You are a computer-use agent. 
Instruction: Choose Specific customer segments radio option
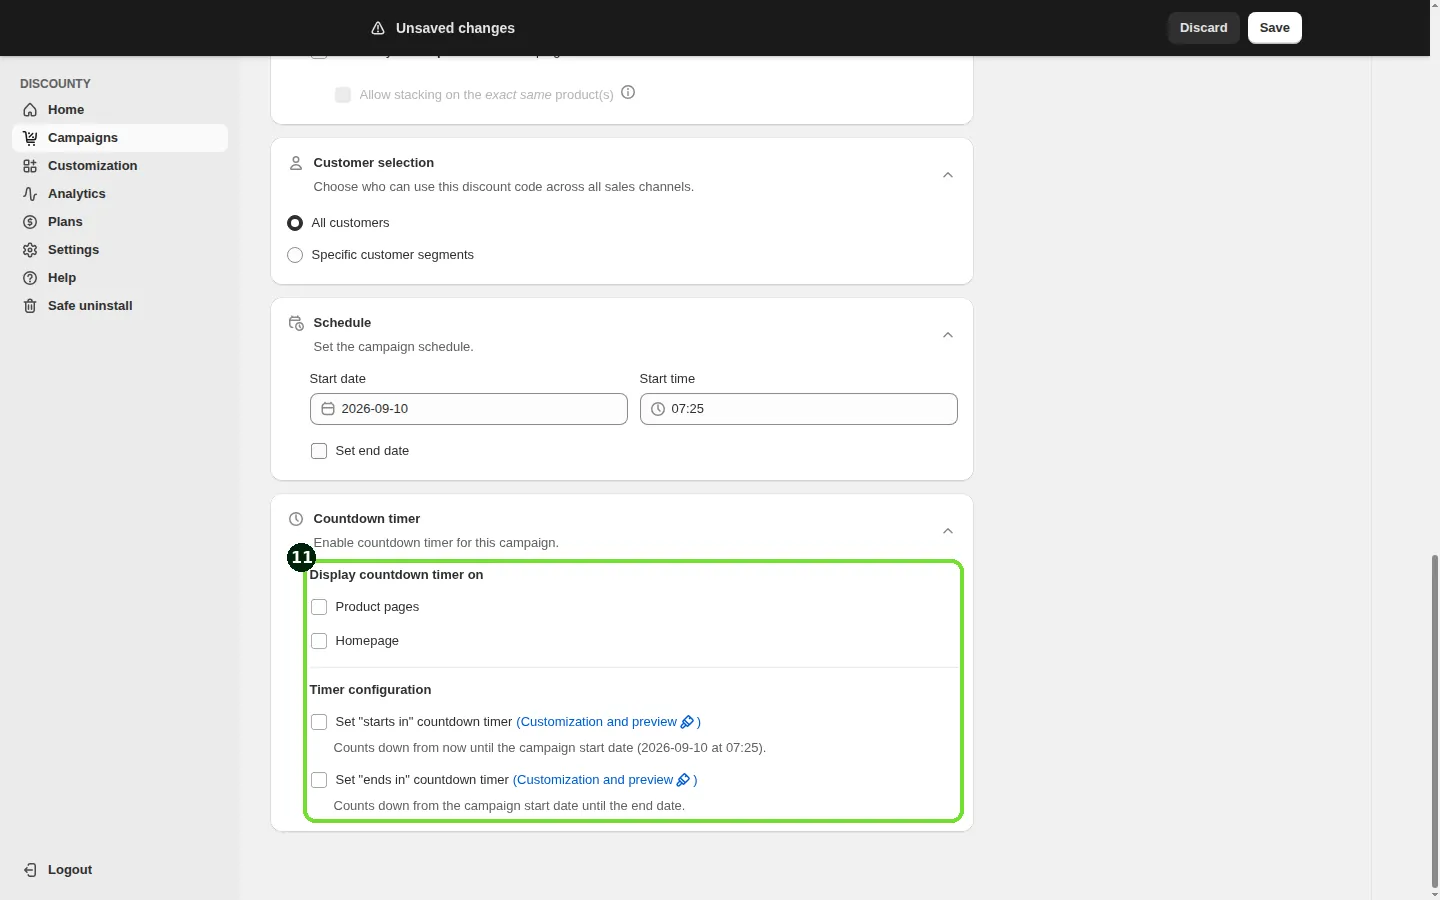pos(295,255)
